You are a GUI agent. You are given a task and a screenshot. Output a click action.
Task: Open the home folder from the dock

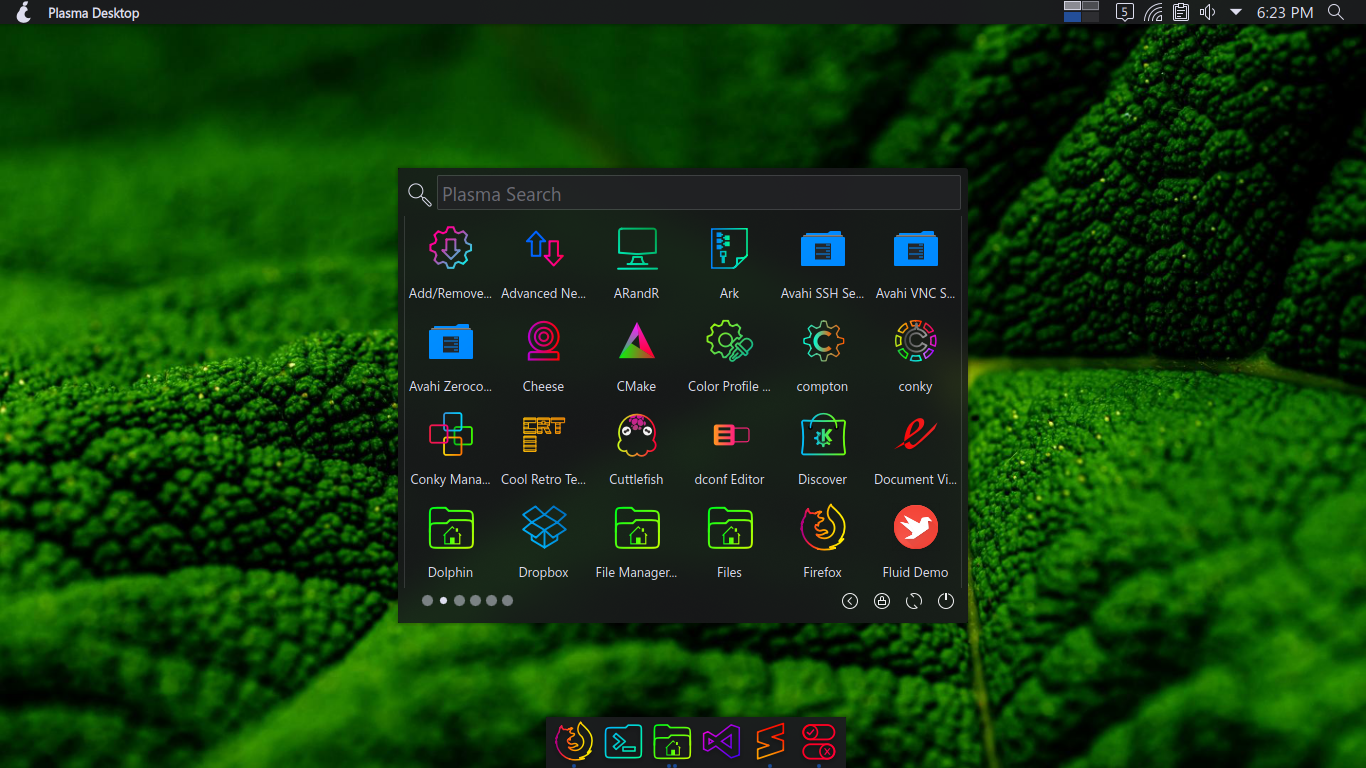pos(672,742)
